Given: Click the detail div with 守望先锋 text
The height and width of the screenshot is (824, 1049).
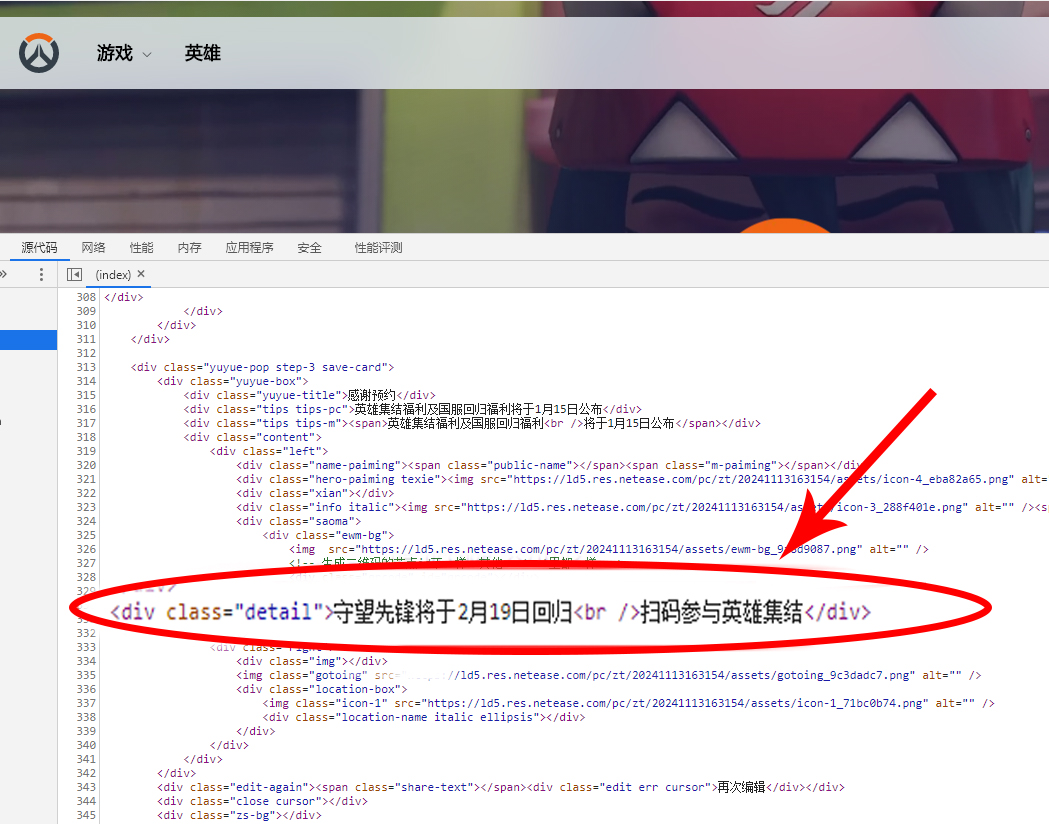Looking at the screenshot, I should pyautogui.click(x=490, y=612).
